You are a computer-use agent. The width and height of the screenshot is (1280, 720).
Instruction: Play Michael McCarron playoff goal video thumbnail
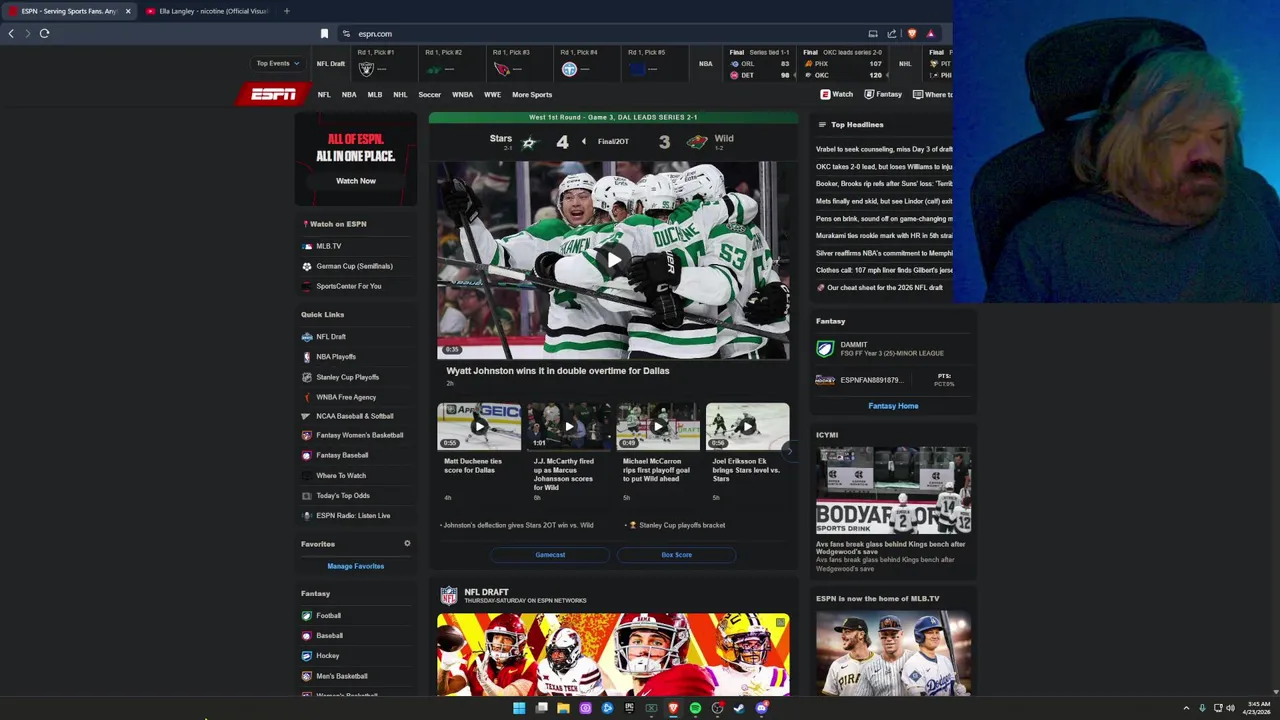click(x=658, y=427)
